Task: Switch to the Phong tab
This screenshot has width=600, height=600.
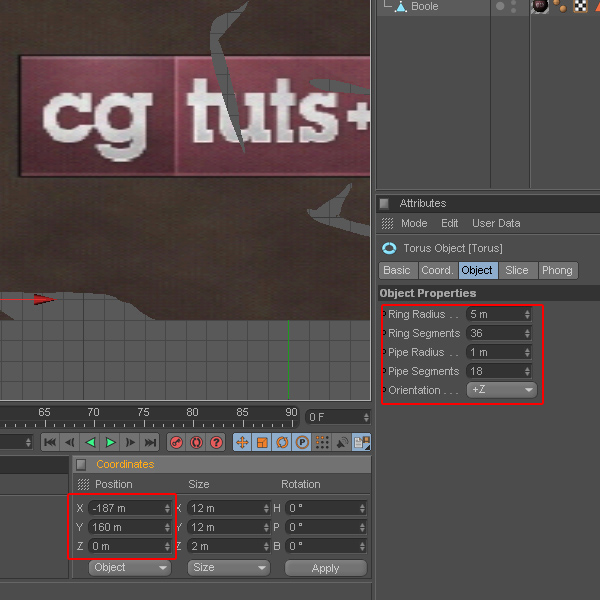Action: [557, 271]
